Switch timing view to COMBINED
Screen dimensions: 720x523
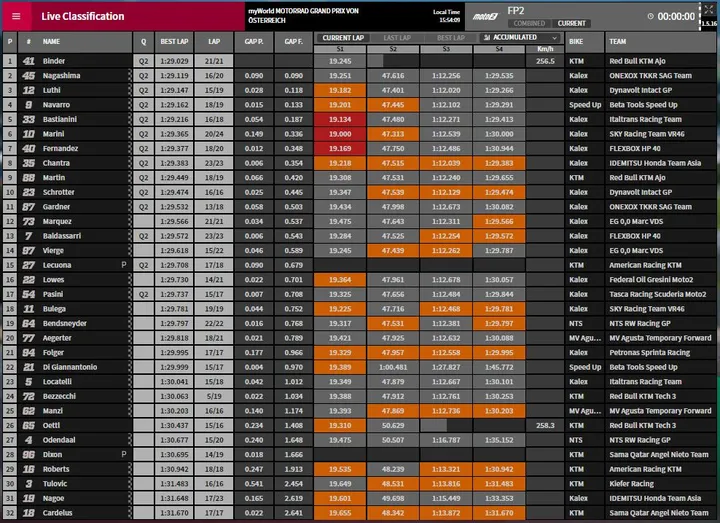click(x=529, y=23)
